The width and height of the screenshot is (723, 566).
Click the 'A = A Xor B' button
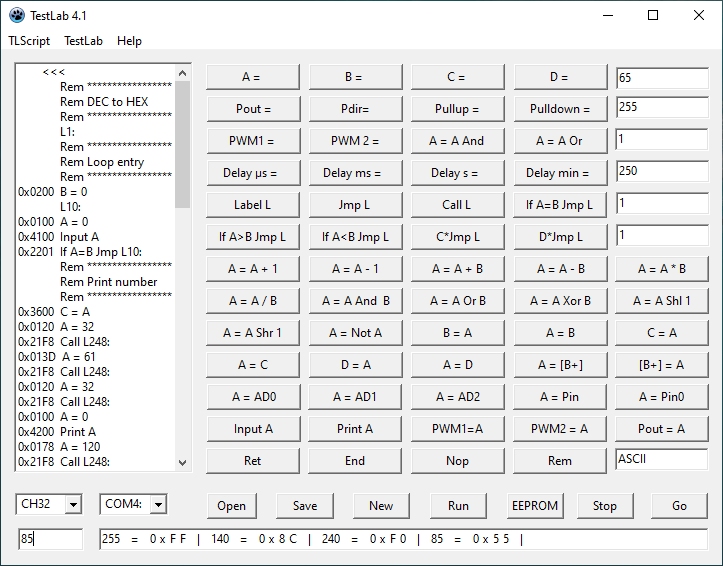pos(560,301)
